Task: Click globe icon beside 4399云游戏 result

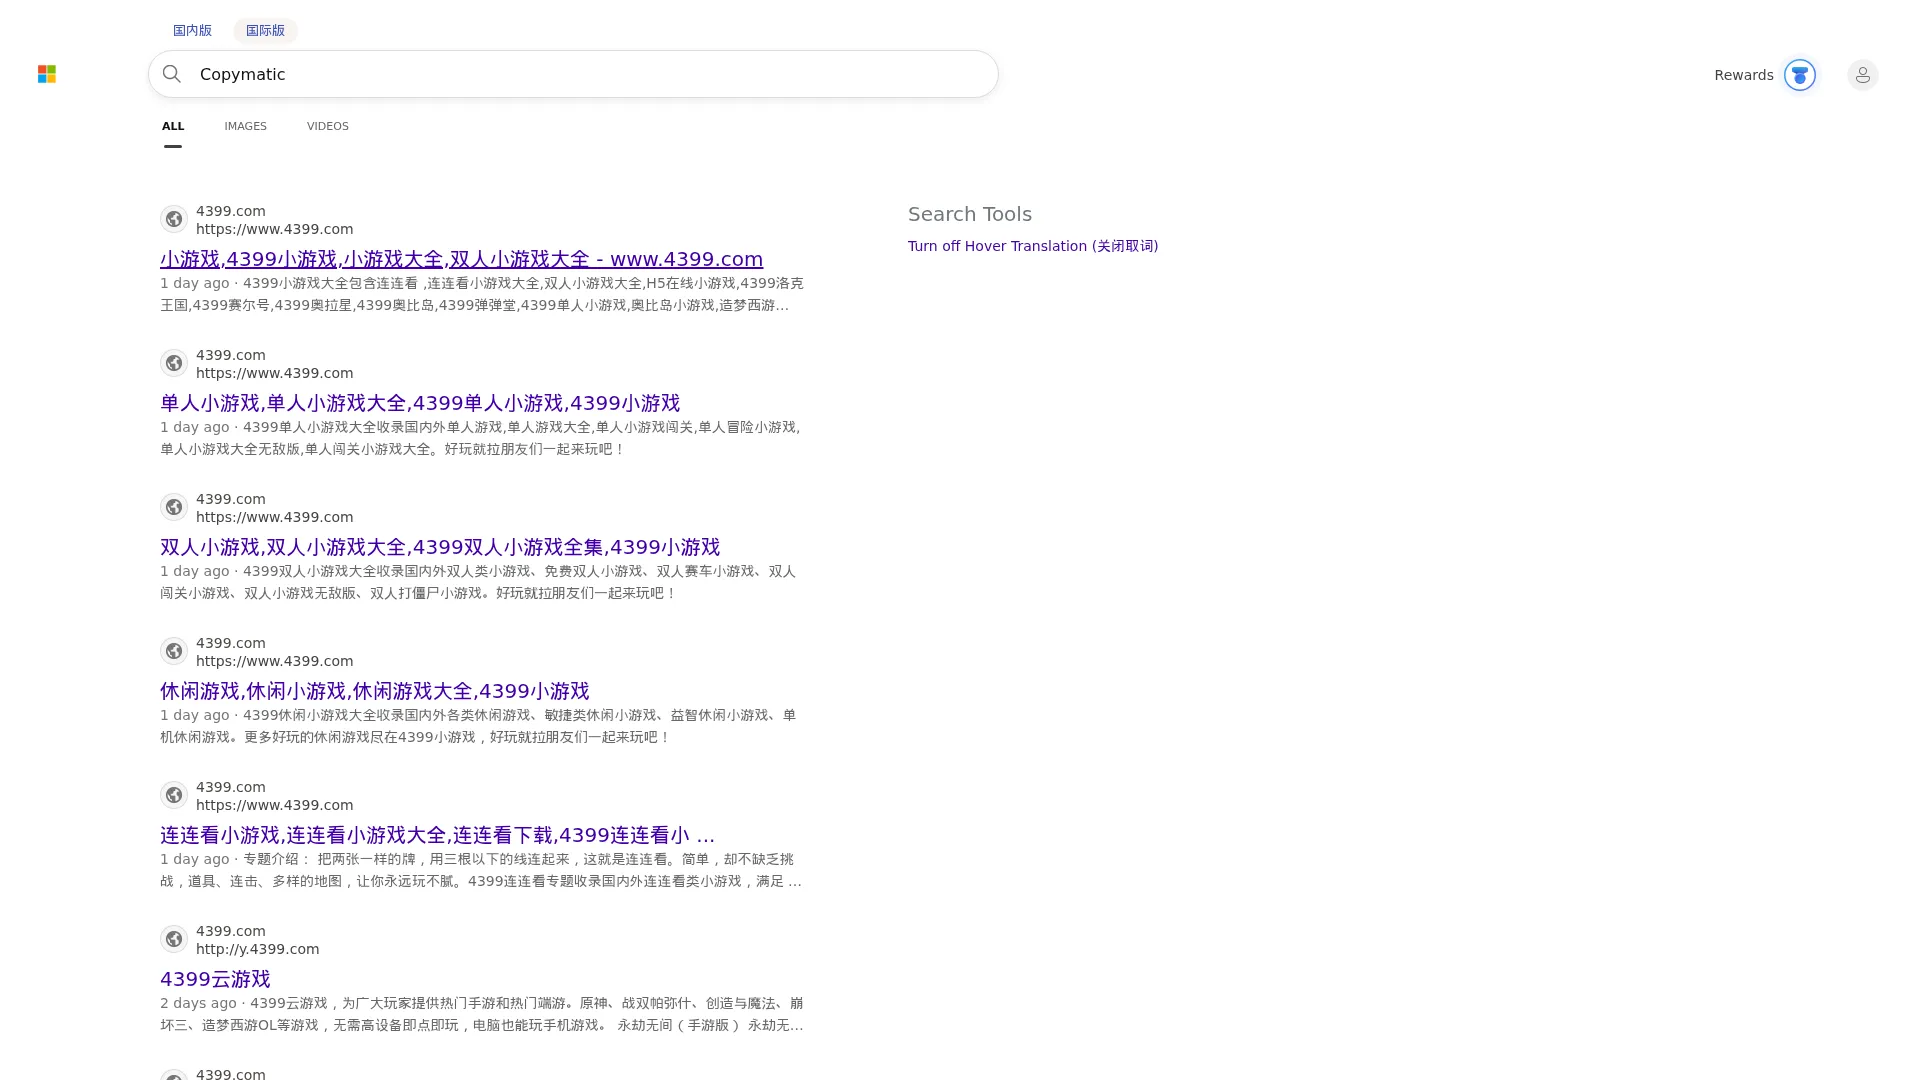Action: point(174,939)
